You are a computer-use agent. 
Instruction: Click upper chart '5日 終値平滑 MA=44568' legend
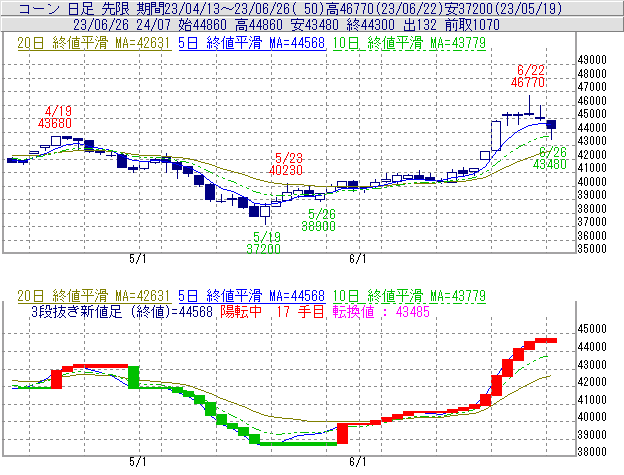(x=252, y=43)
